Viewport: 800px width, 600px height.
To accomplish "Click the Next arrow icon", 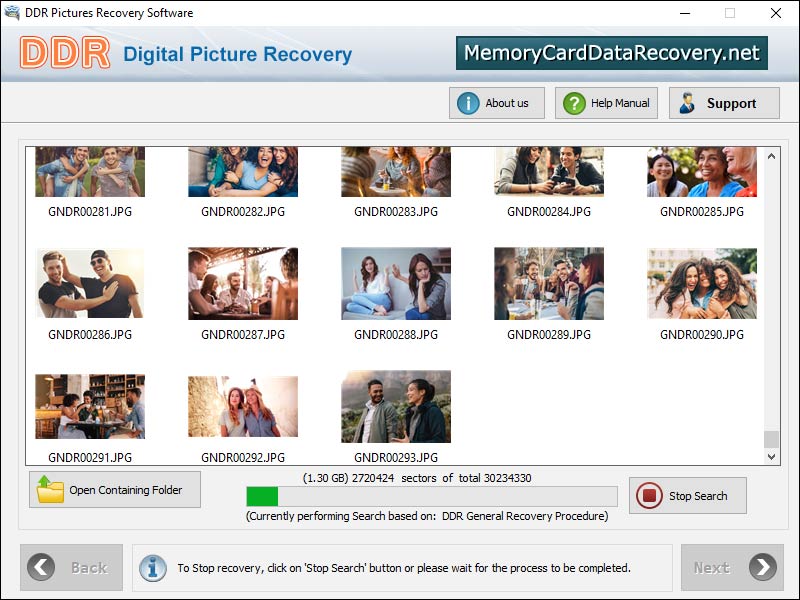I will [x=763, y=567].
